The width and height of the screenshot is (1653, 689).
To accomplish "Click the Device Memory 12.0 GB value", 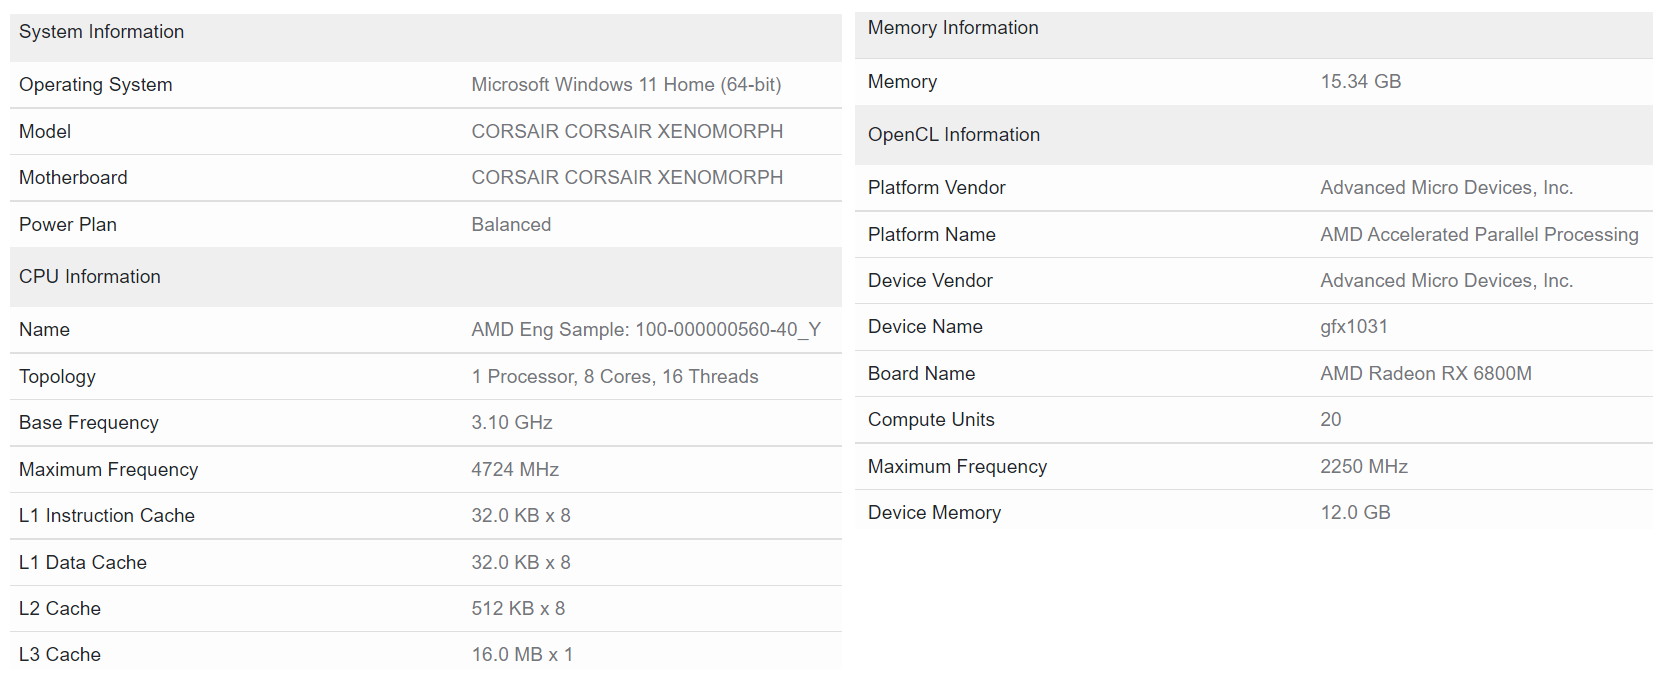I will coord(1355,513).
